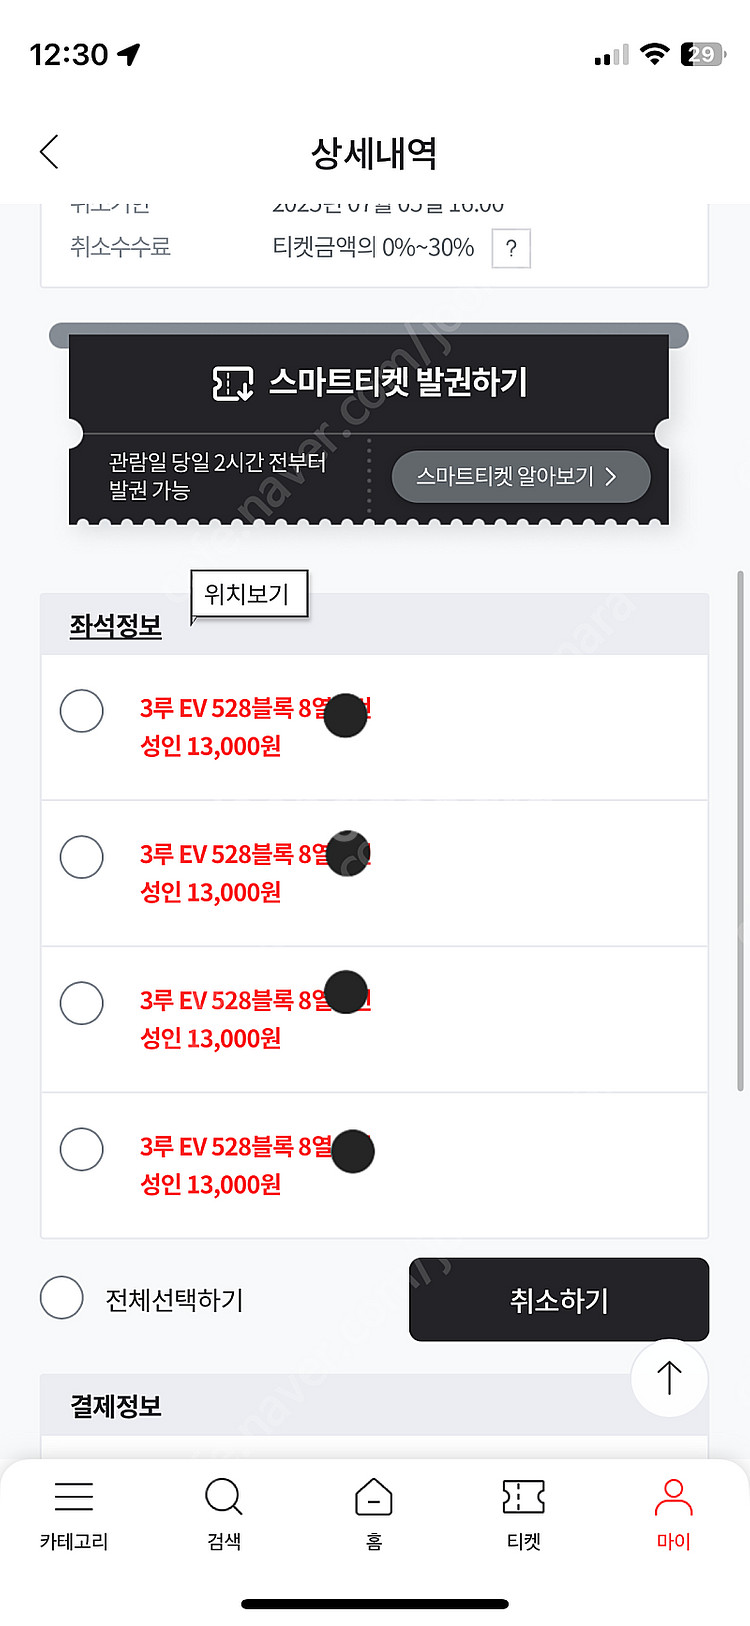Screen dimensions: 750x1626
Task: Tap the smart ticket issue icon
Action: click(232, 383)
